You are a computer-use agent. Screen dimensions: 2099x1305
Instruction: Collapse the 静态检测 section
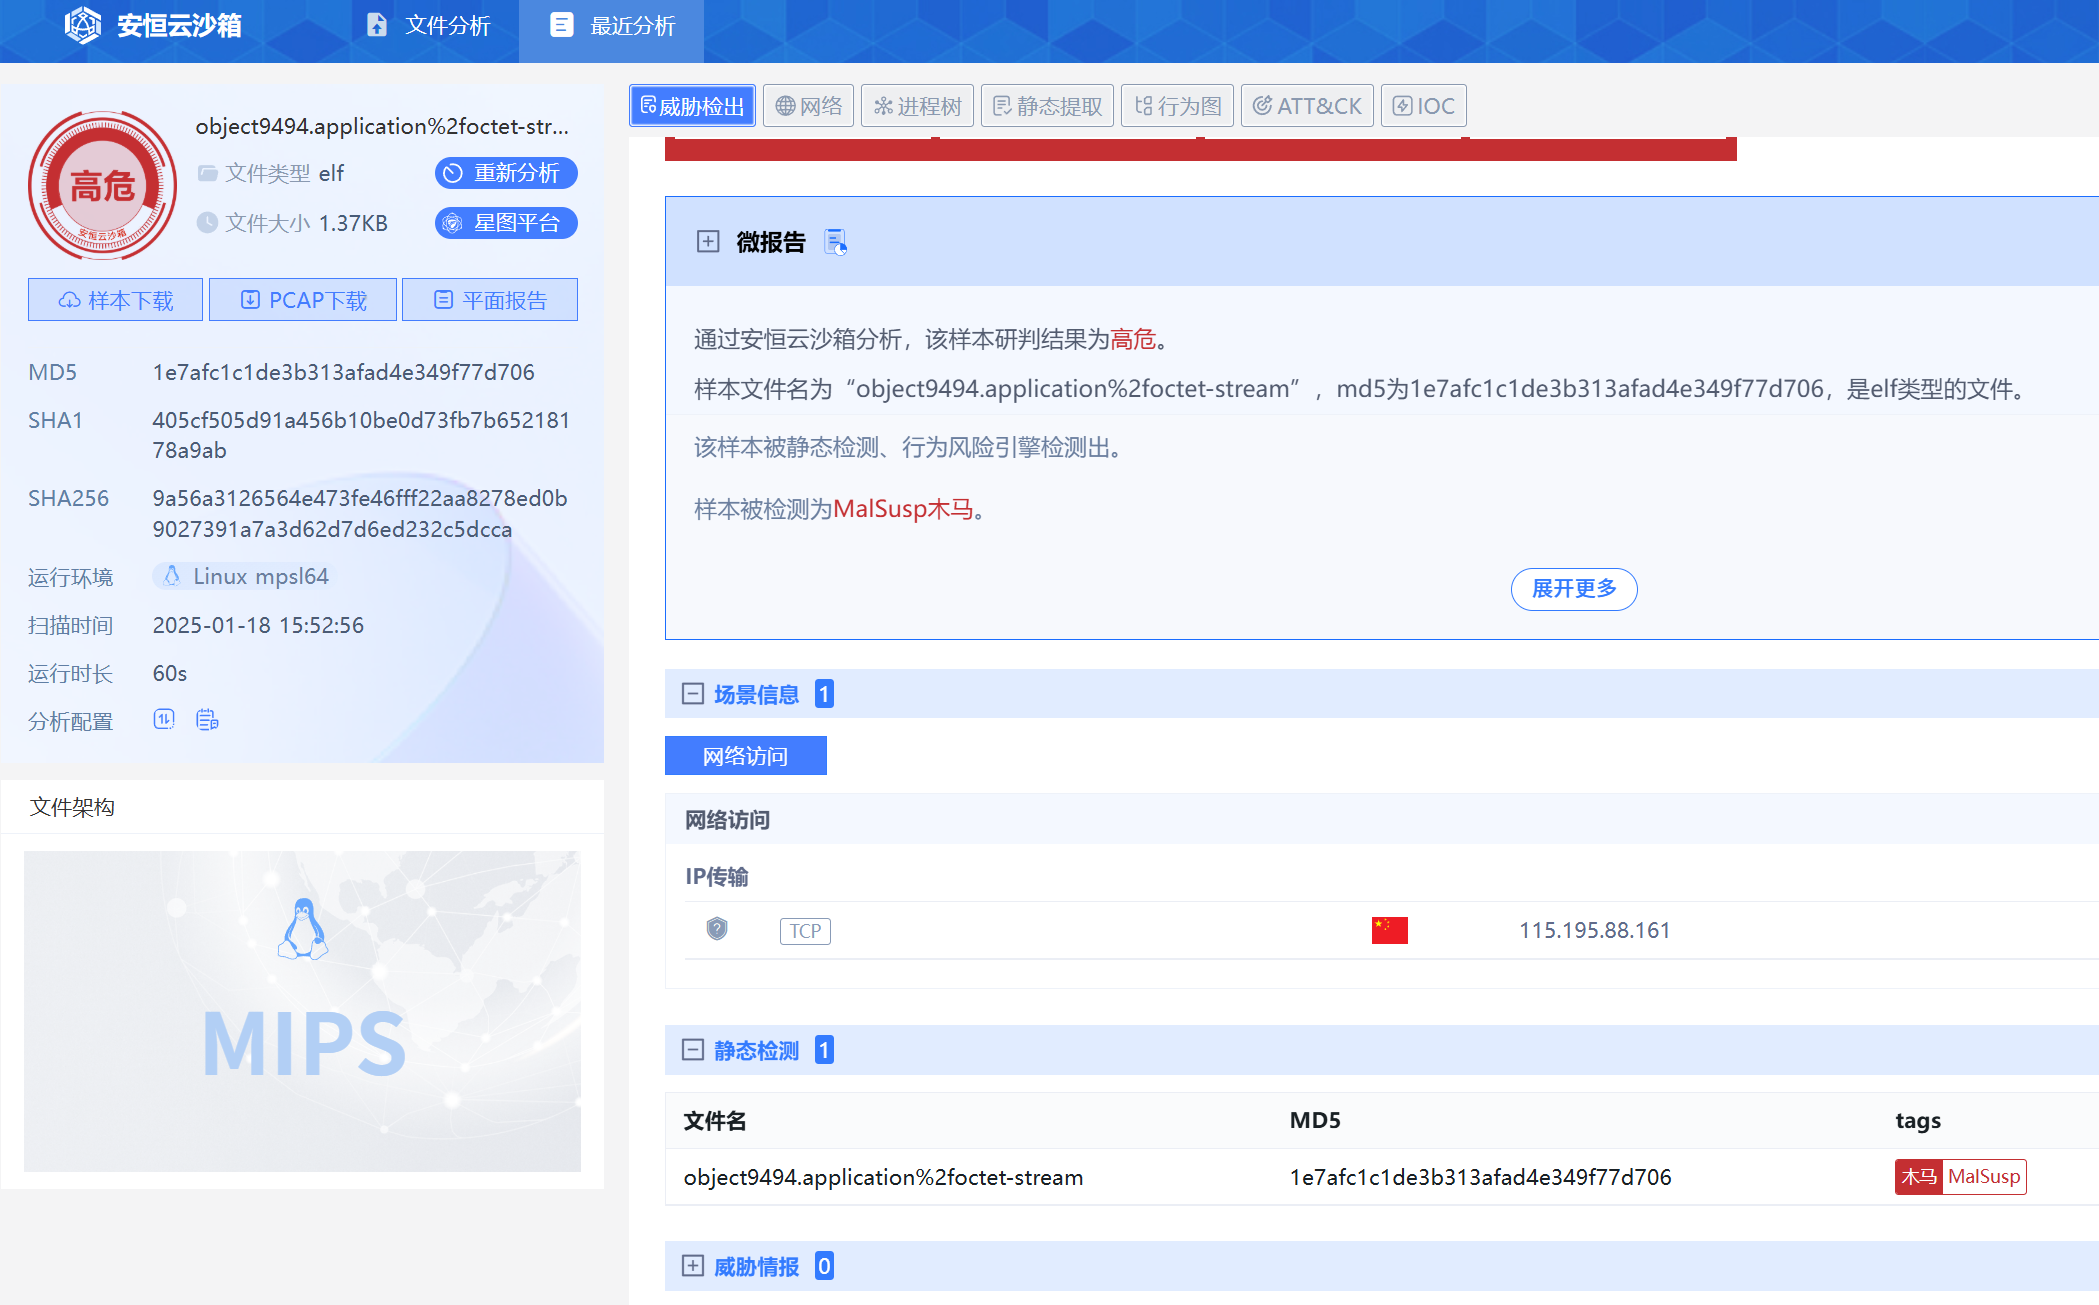tap(693, 1050)
